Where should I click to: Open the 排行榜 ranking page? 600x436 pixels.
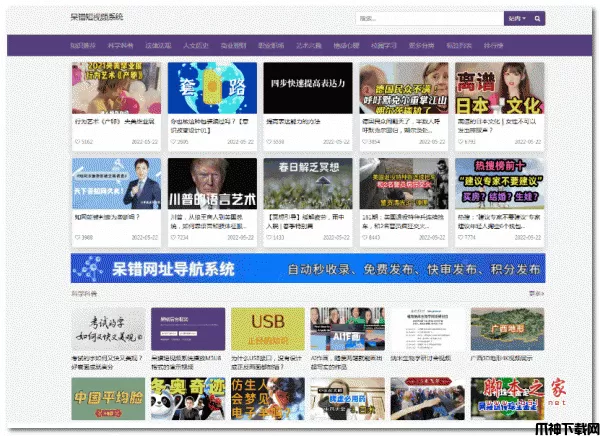(x=494, y=46)
